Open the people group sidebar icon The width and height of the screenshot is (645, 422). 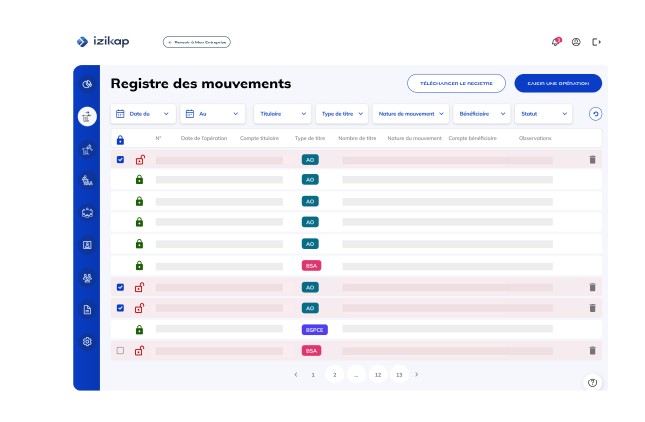pos(87,278)
